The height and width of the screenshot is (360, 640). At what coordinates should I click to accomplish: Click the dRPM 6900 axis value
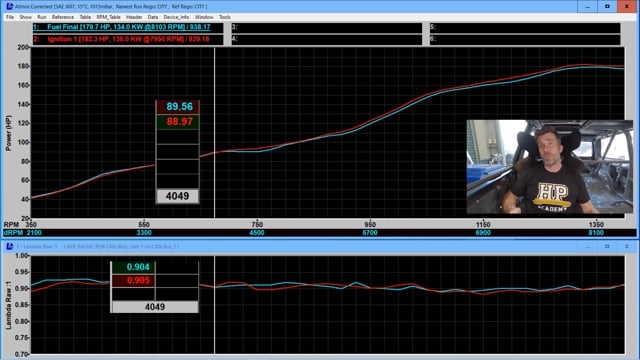[483, 233]
